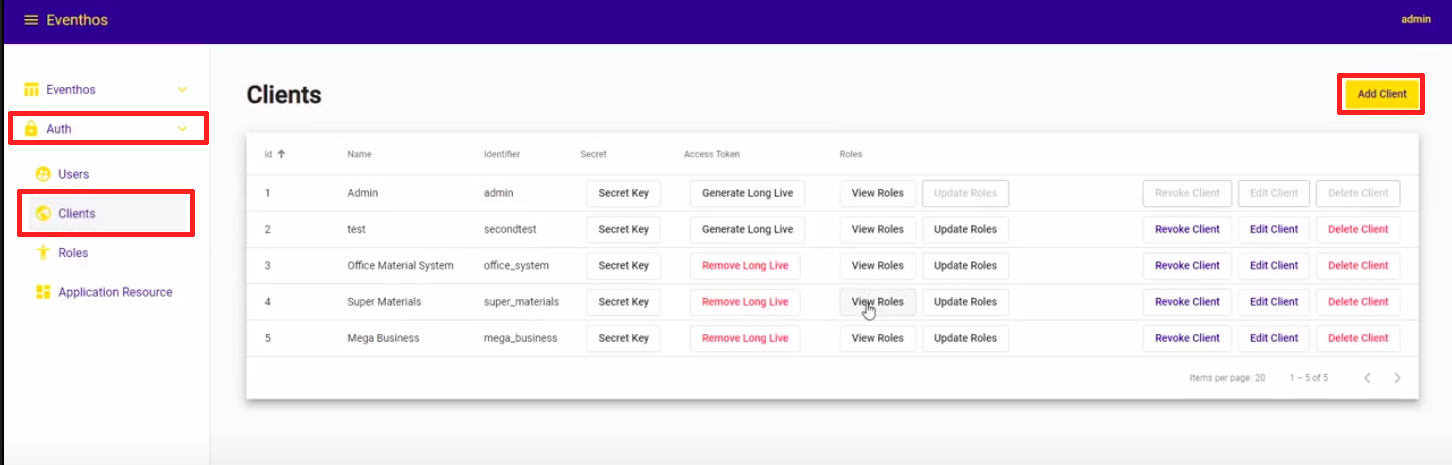This screenshot has width=1452, height=465.
Task: Show Secret Key for test client
Action: pos(623,229)
